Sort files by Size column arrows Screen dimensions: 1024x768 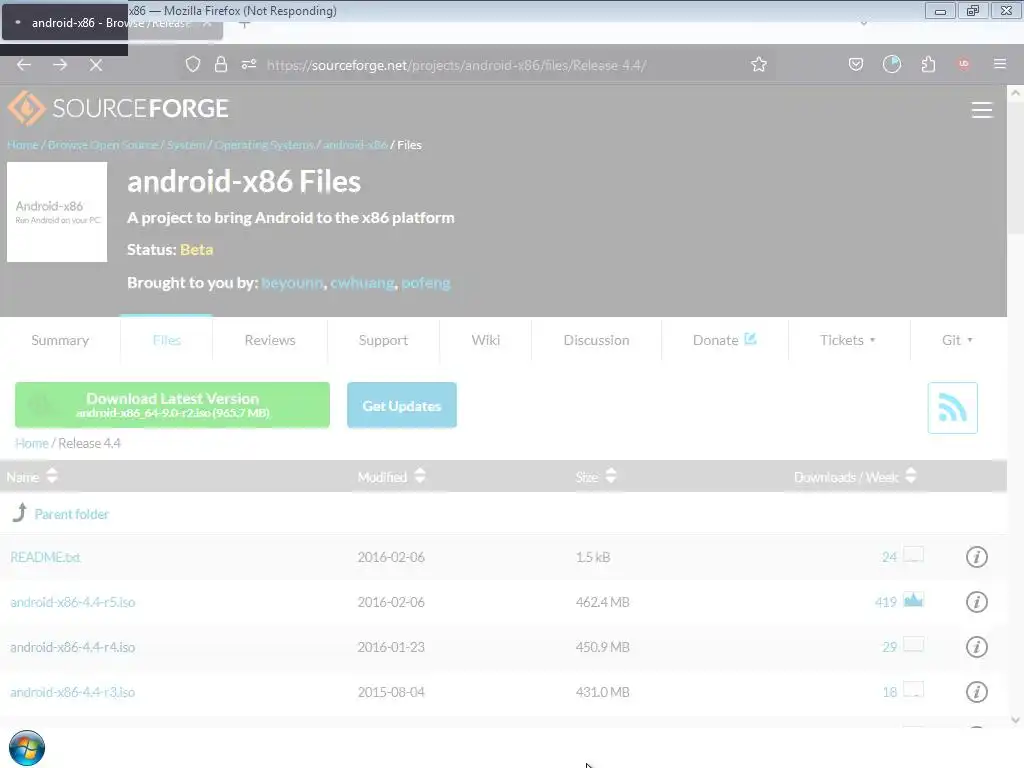click(x=611, y=476)
